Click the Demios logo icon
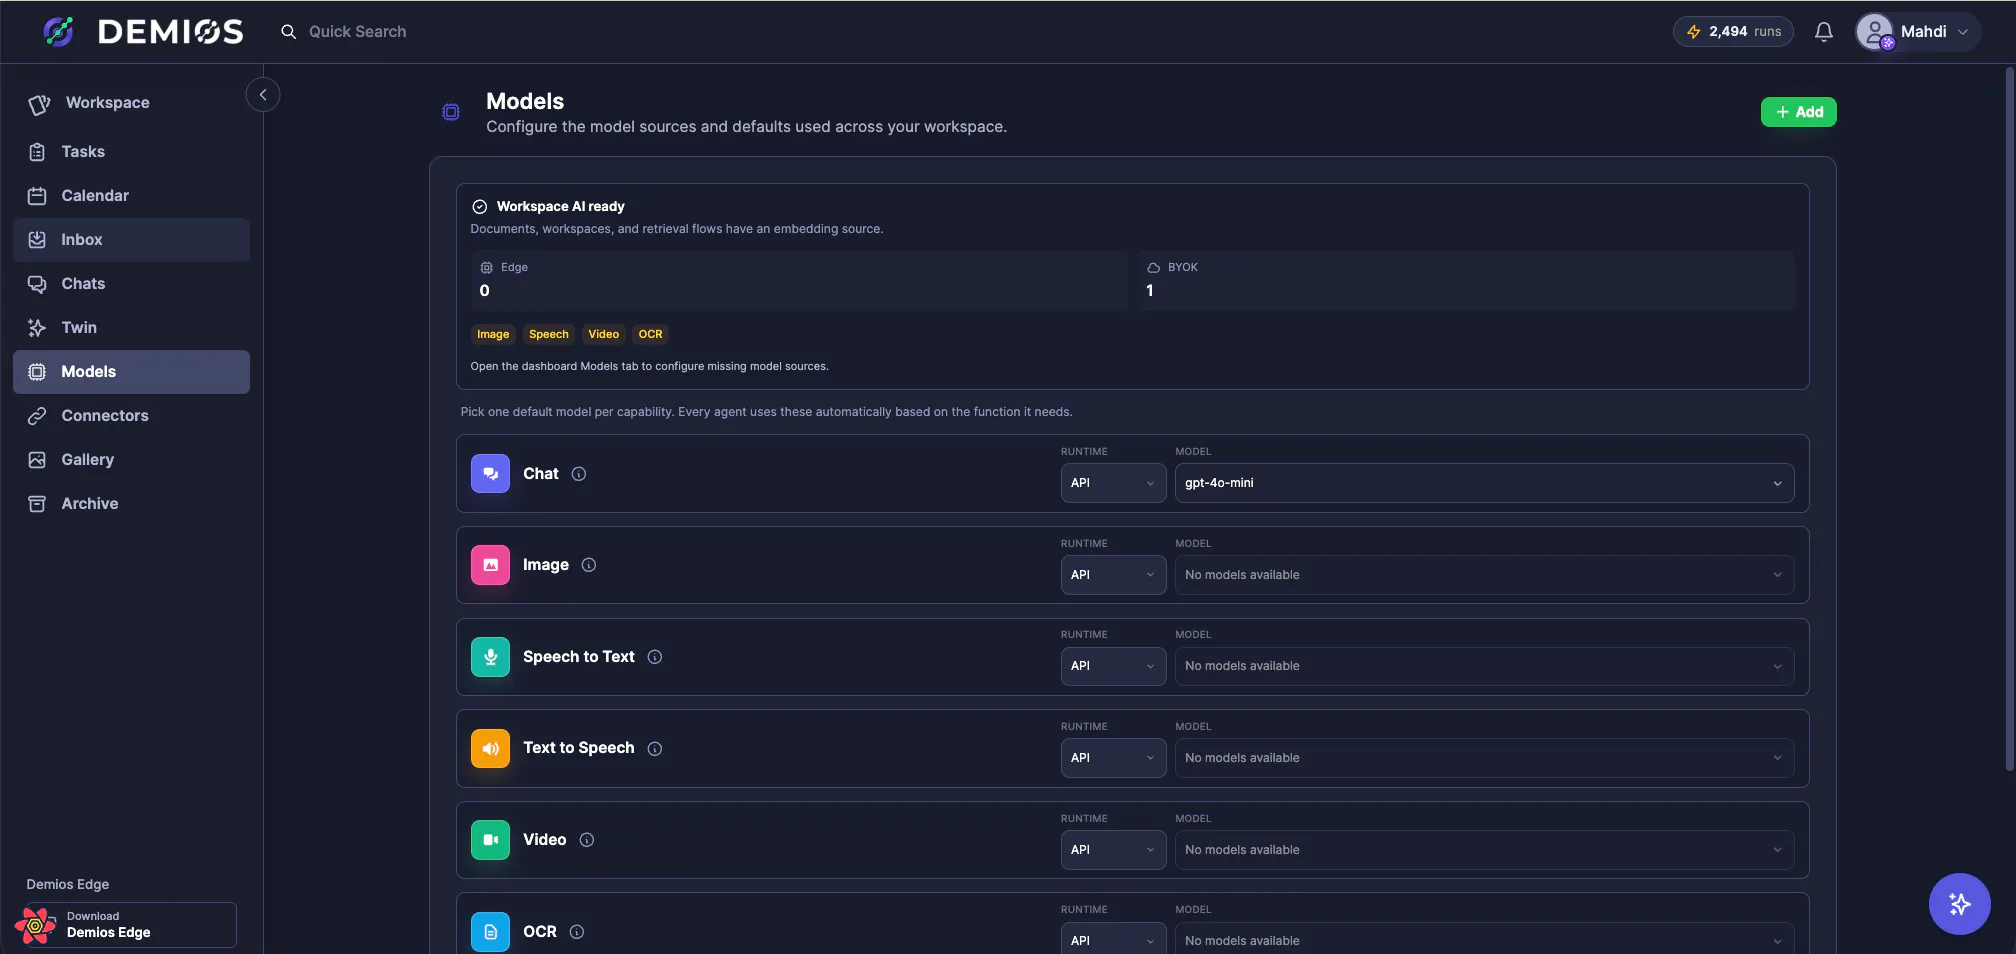This screenshot has height=954, width=2016. 59,32
